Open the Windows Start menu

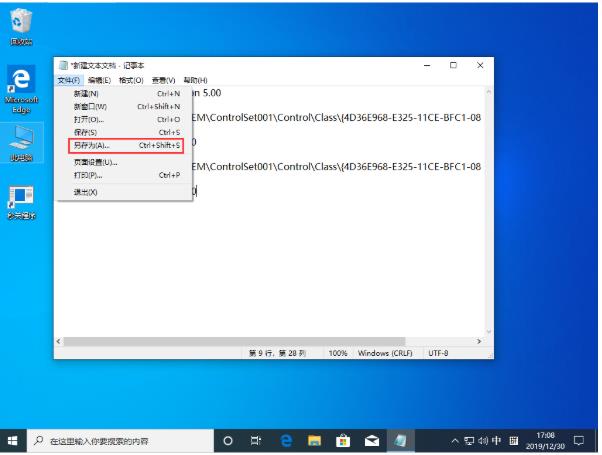pos(12,441)
